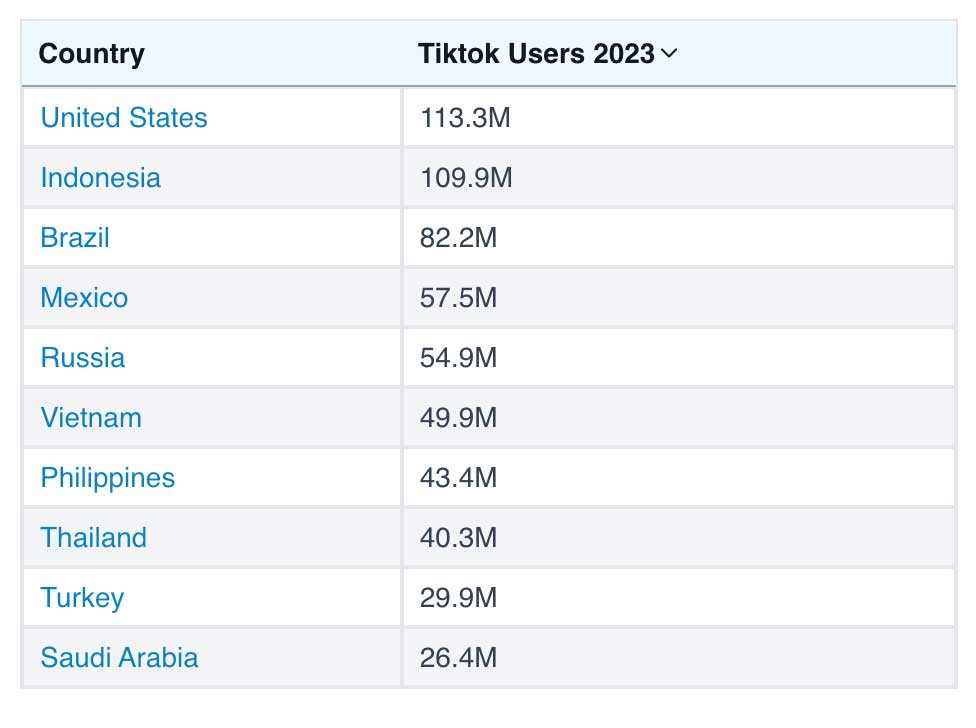Click the Country column header
Viewport: 976px width, 728px height.
tap(92, 54)
